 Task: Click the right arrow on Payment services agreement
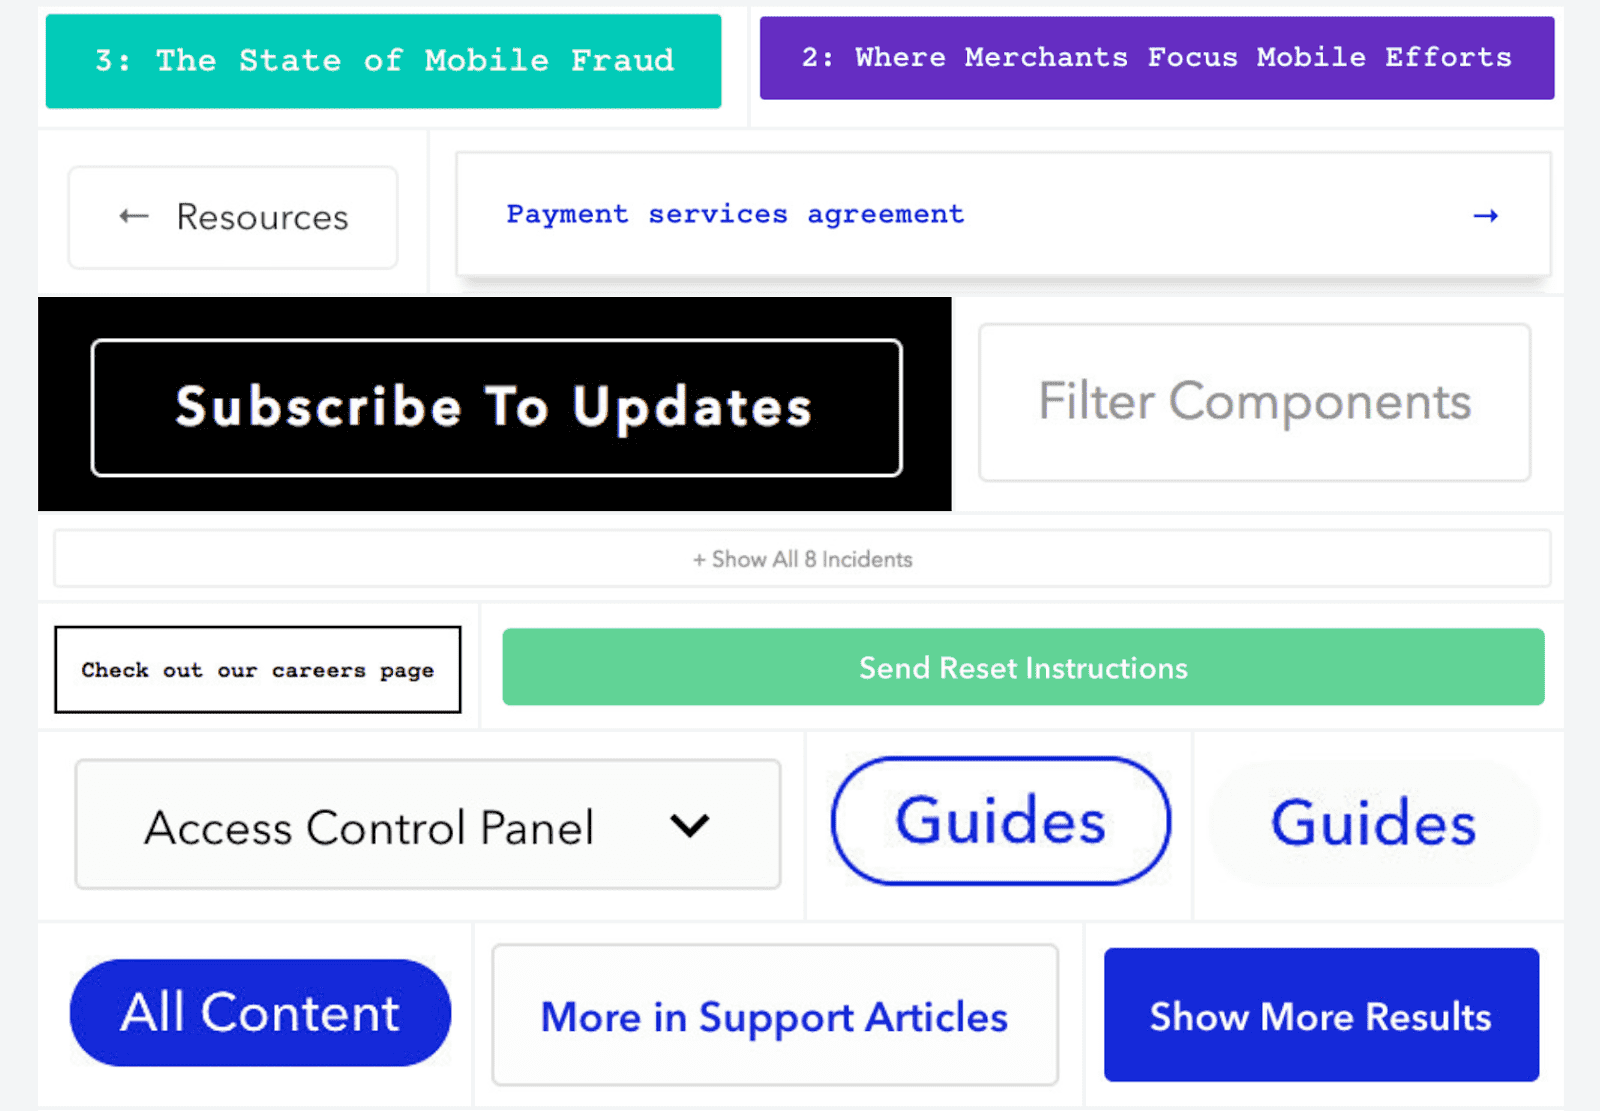[x=1485, y=216]
